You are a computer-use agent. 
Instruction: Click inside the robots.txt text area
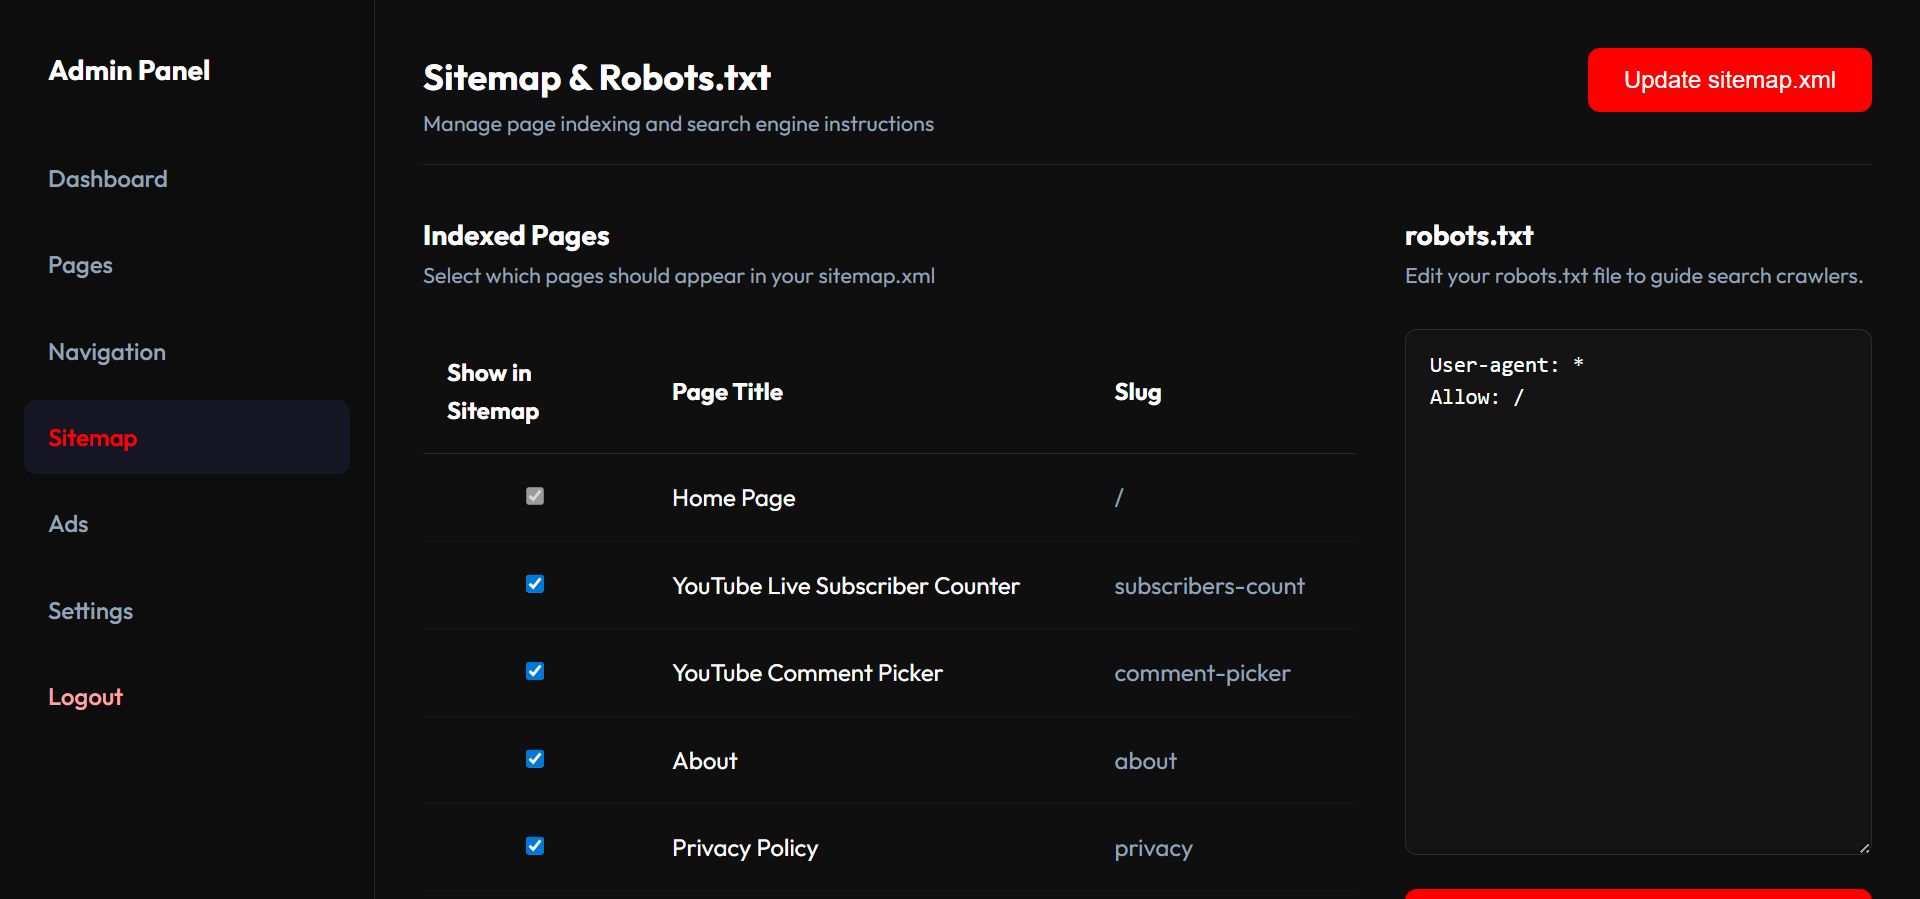(x=1637, y=600)
